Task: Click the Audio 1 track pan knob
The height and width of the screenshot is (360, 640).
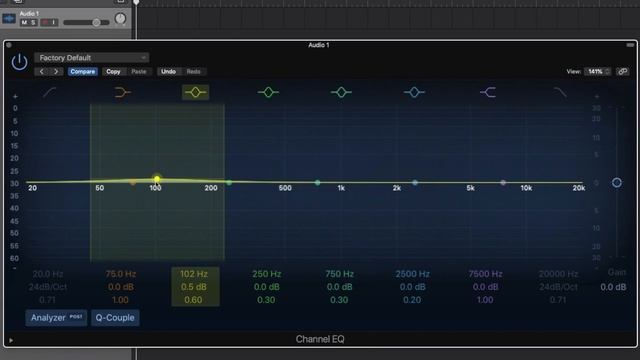Action: tap(120, 19)
